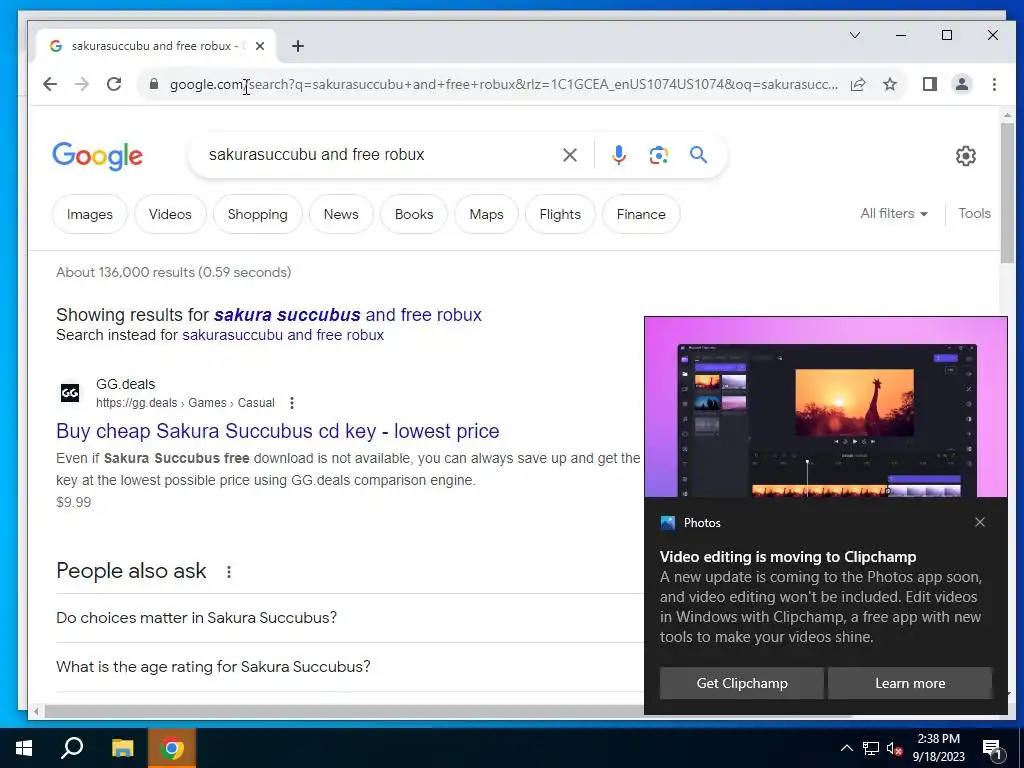Open the People also ask options menu

pos(229,572)
